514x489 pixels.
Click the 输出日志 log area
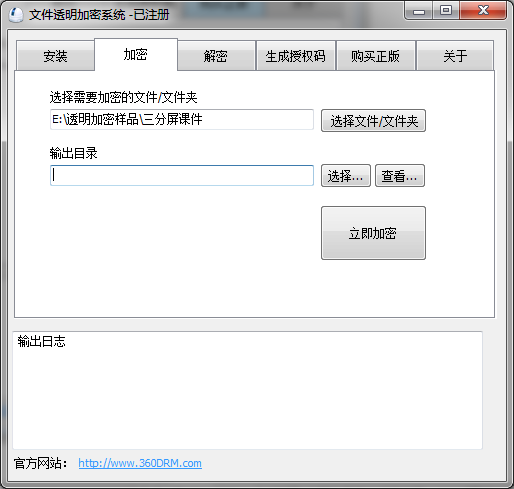pyautogui.click(x=247, y=390)
